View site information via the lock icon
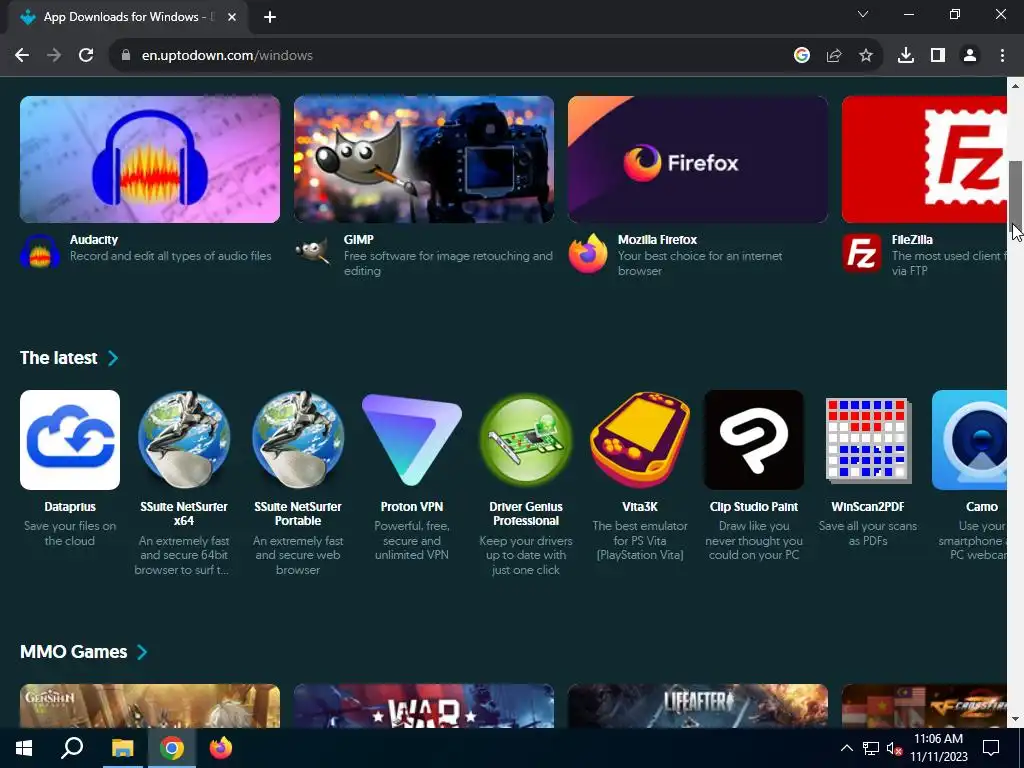This screenshot has width=1024, height=768. (x=126, y=56)
